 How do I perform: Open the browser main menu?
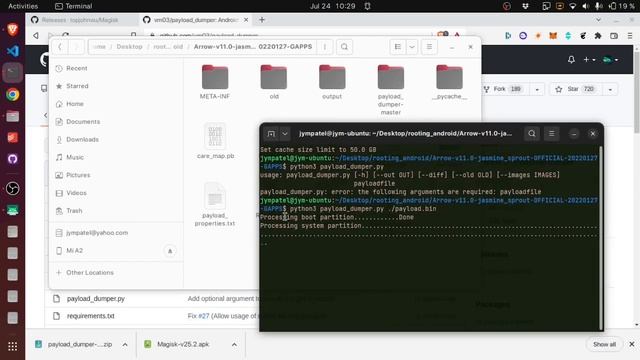click(630, 36)
